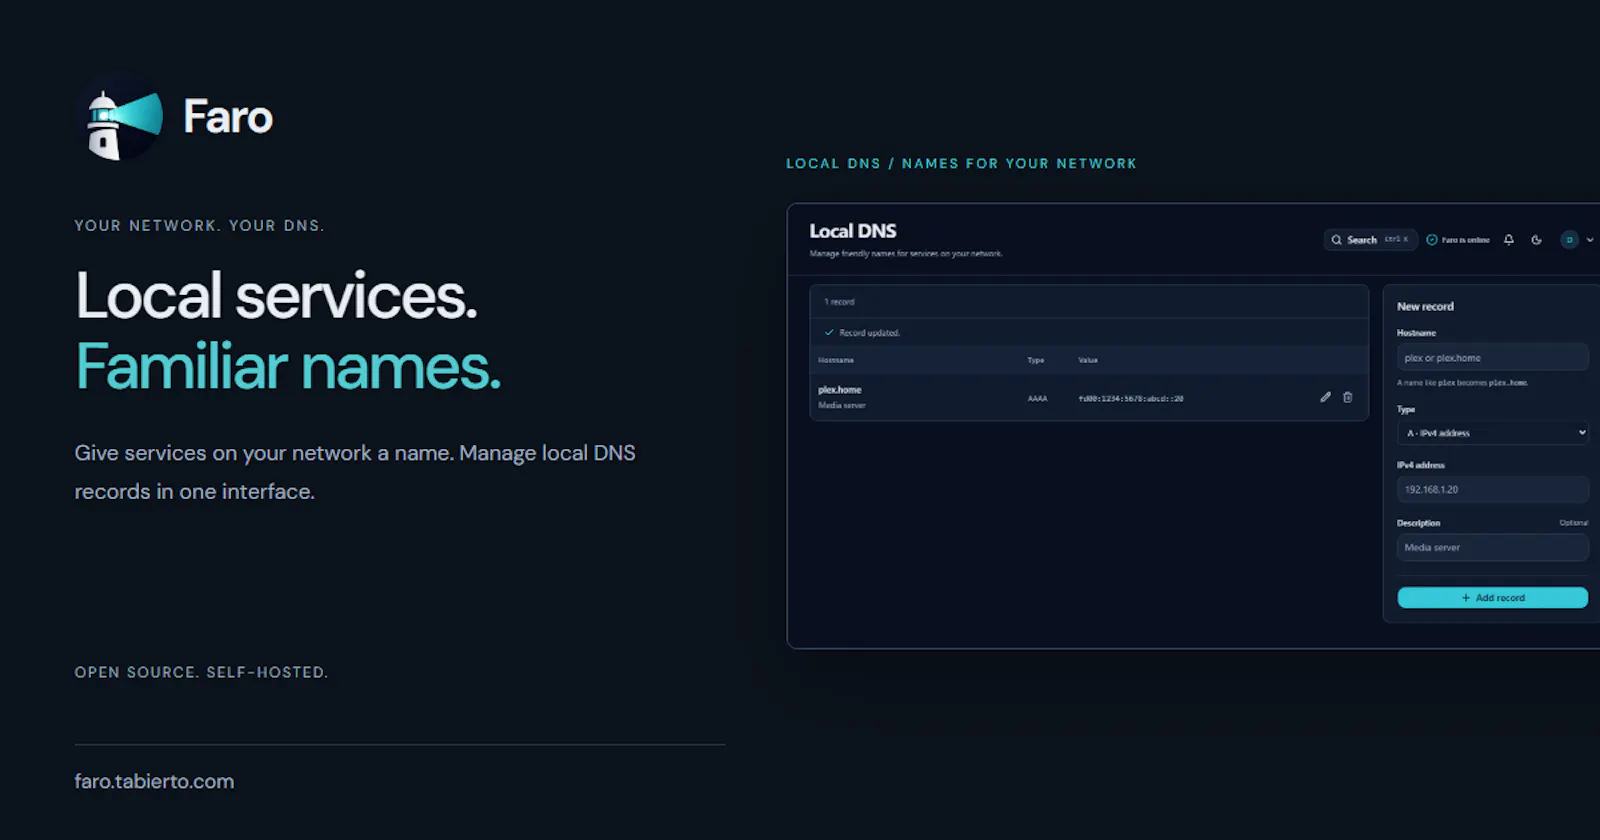
Task: Edit the plex.home record
Action: tap(1325, 397)
